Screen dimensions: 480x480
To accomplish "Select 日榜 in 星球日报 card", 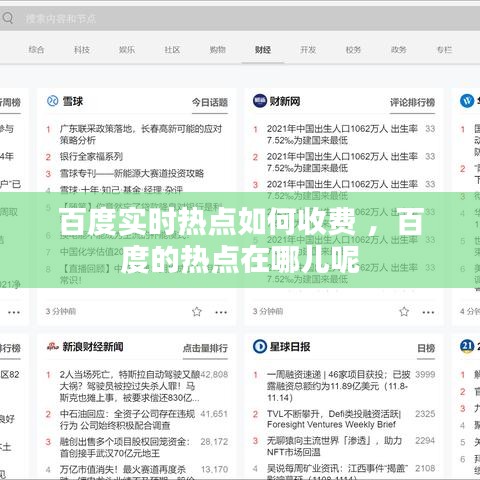I will [x=426, y=348].
